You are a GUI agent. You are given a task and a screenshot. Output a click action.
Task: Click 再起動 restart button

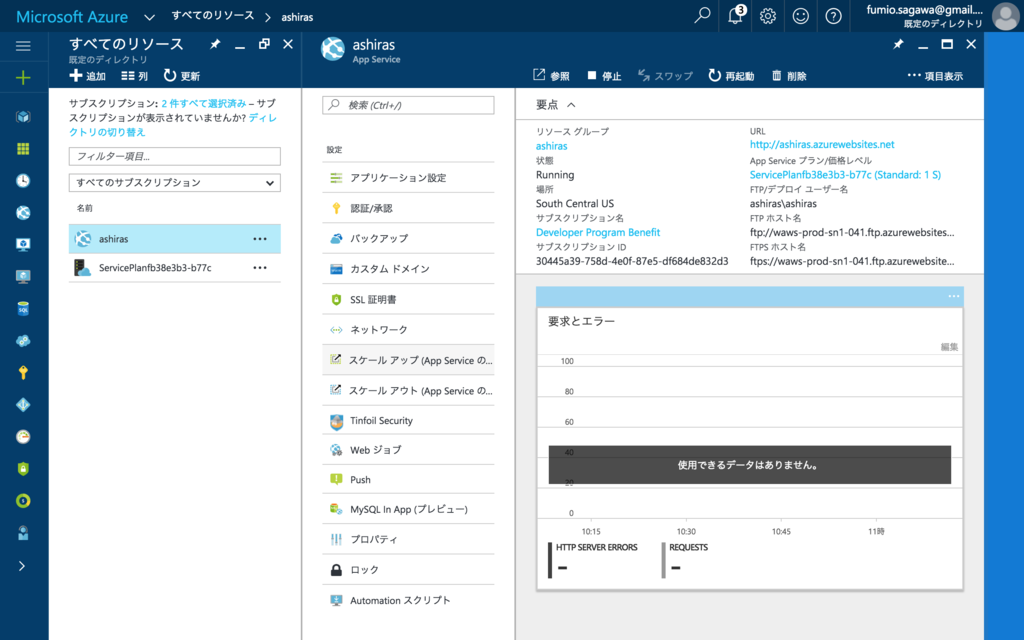[731, 76]
